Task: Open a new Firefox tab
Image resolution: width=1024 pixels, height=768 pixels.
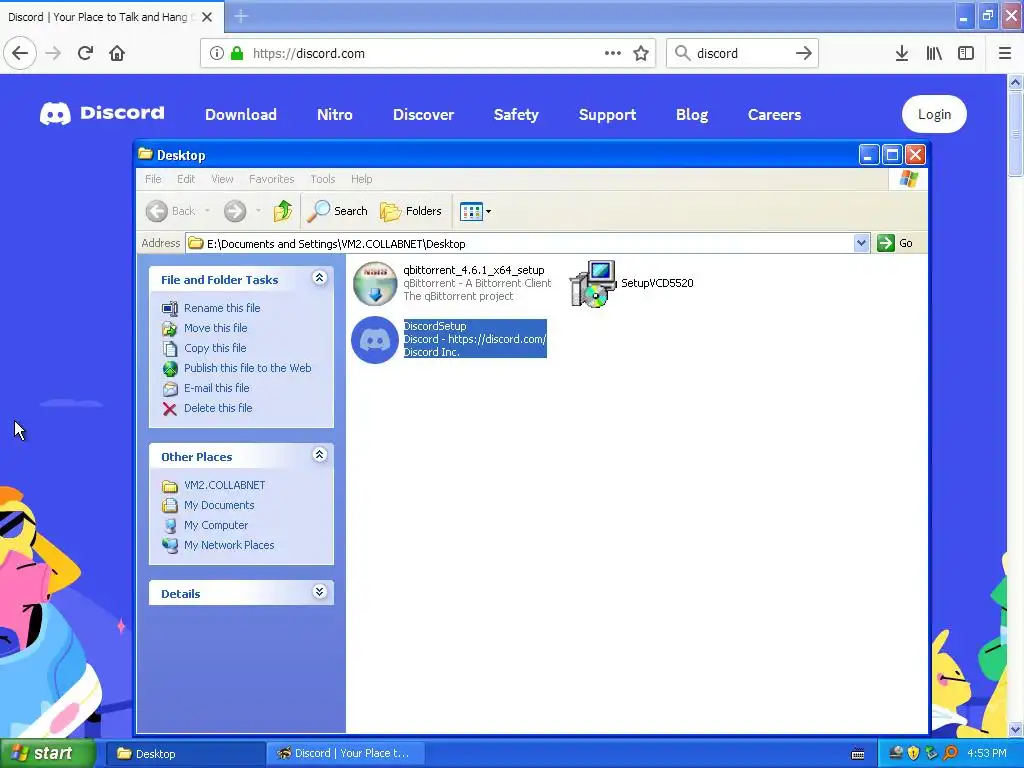Action: tap(241, 16)
